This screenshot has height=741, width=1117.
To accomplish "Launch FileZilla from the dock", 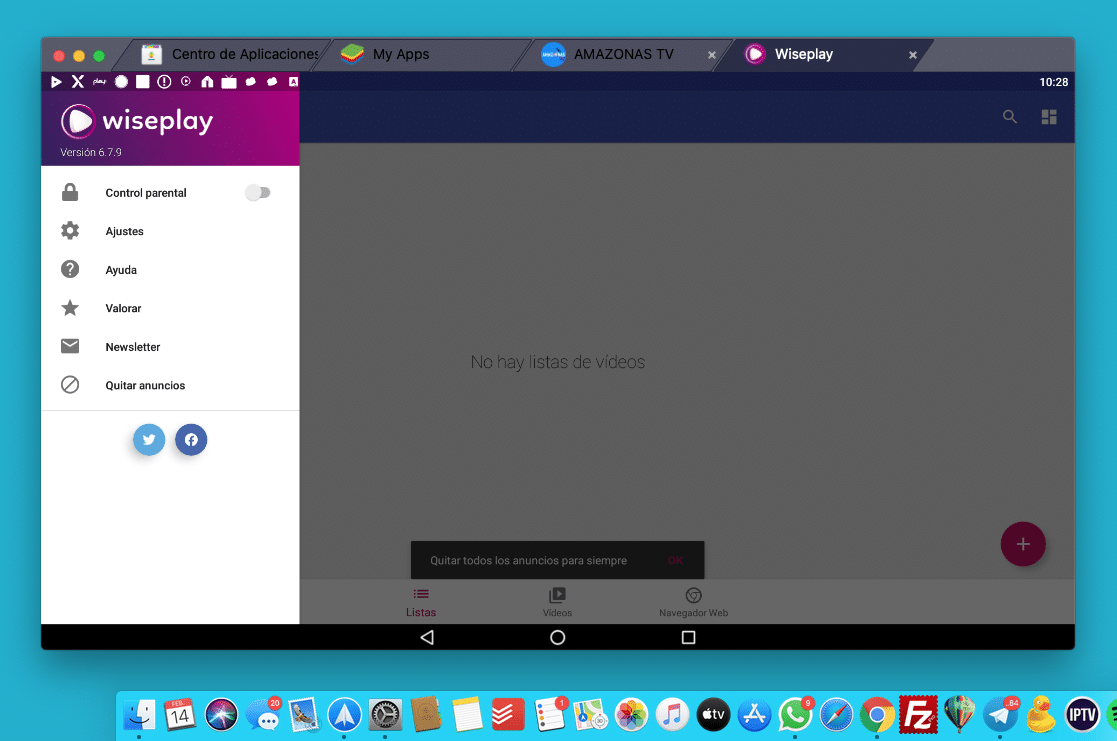I will click(x=918, y=714).
